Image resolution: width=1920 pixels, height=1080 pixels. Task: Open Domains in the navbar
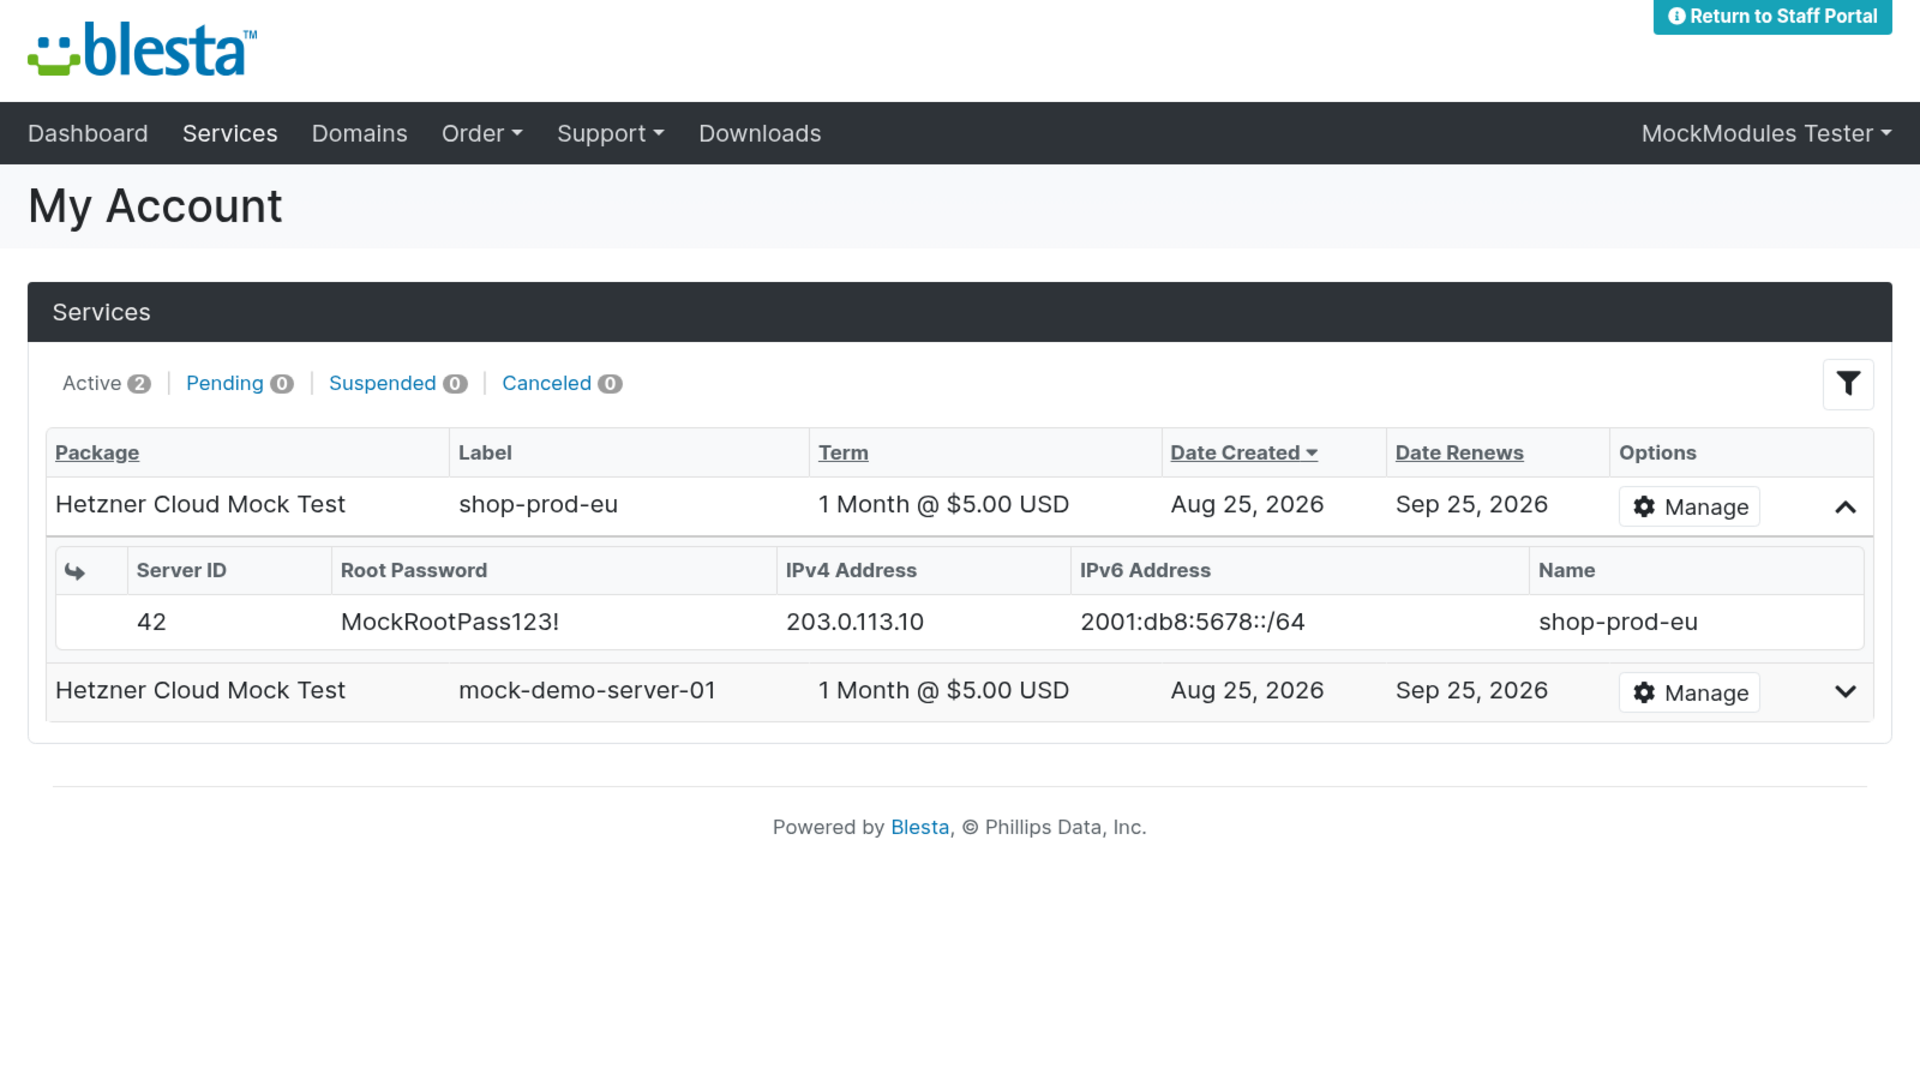(360, 133)
